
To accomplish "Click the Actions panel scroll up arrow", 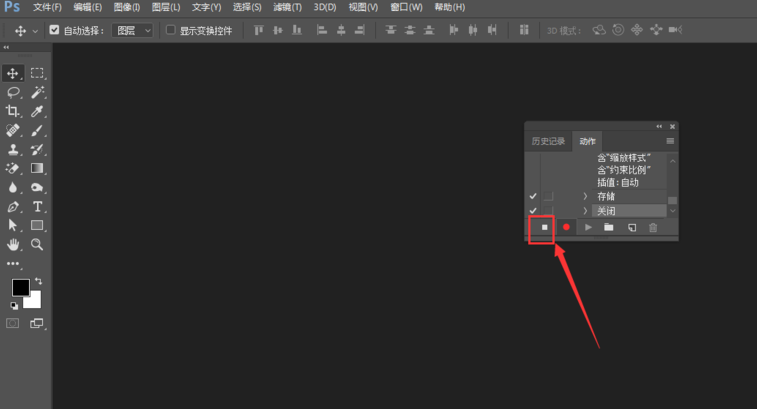I will [673, 161].
